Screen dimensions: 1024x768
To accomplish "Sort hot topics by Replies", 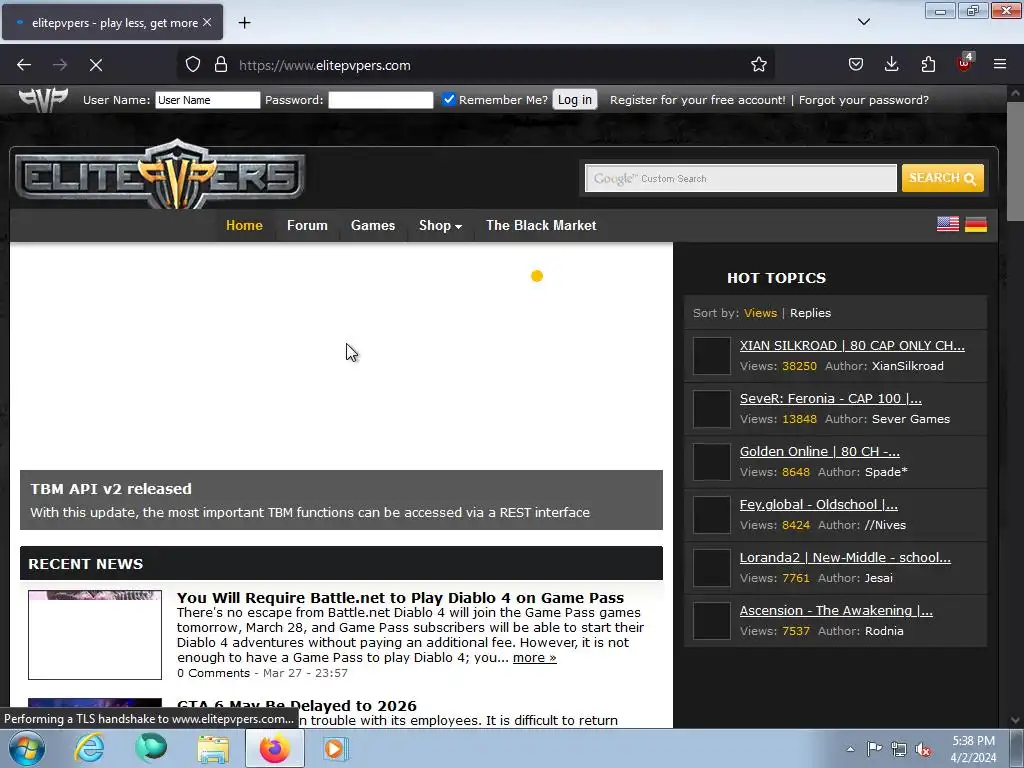I will coord(810,313).
